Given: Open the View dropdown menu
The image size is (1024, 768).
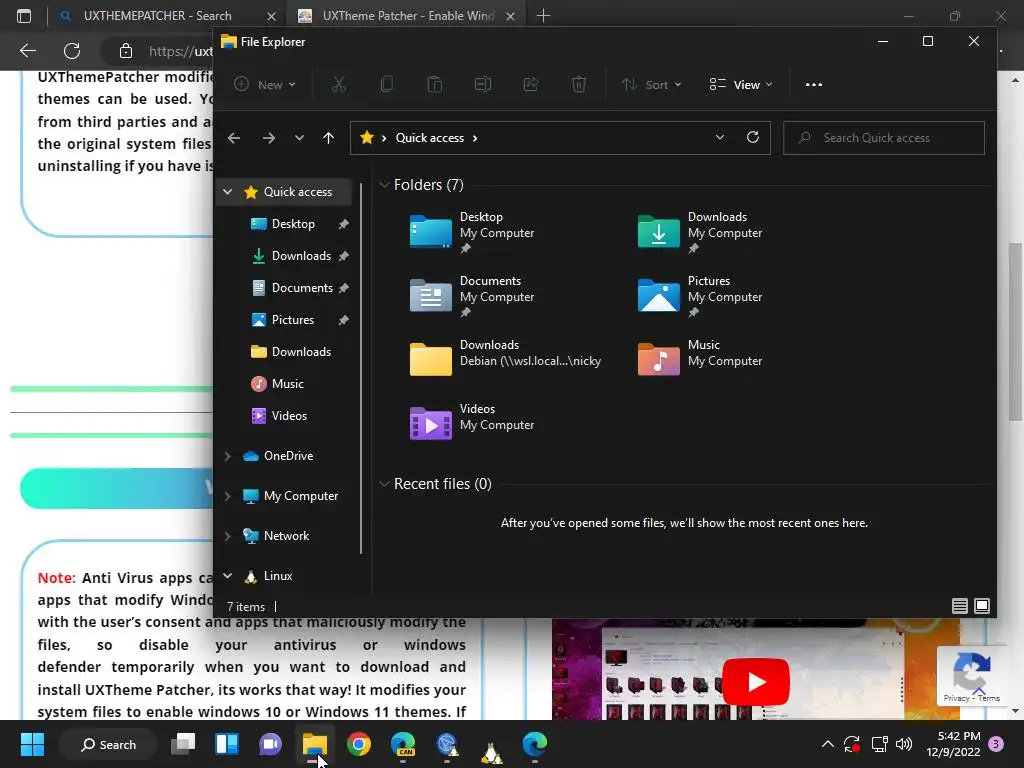Looking at the screenshot, I should (x=741, y=84).
